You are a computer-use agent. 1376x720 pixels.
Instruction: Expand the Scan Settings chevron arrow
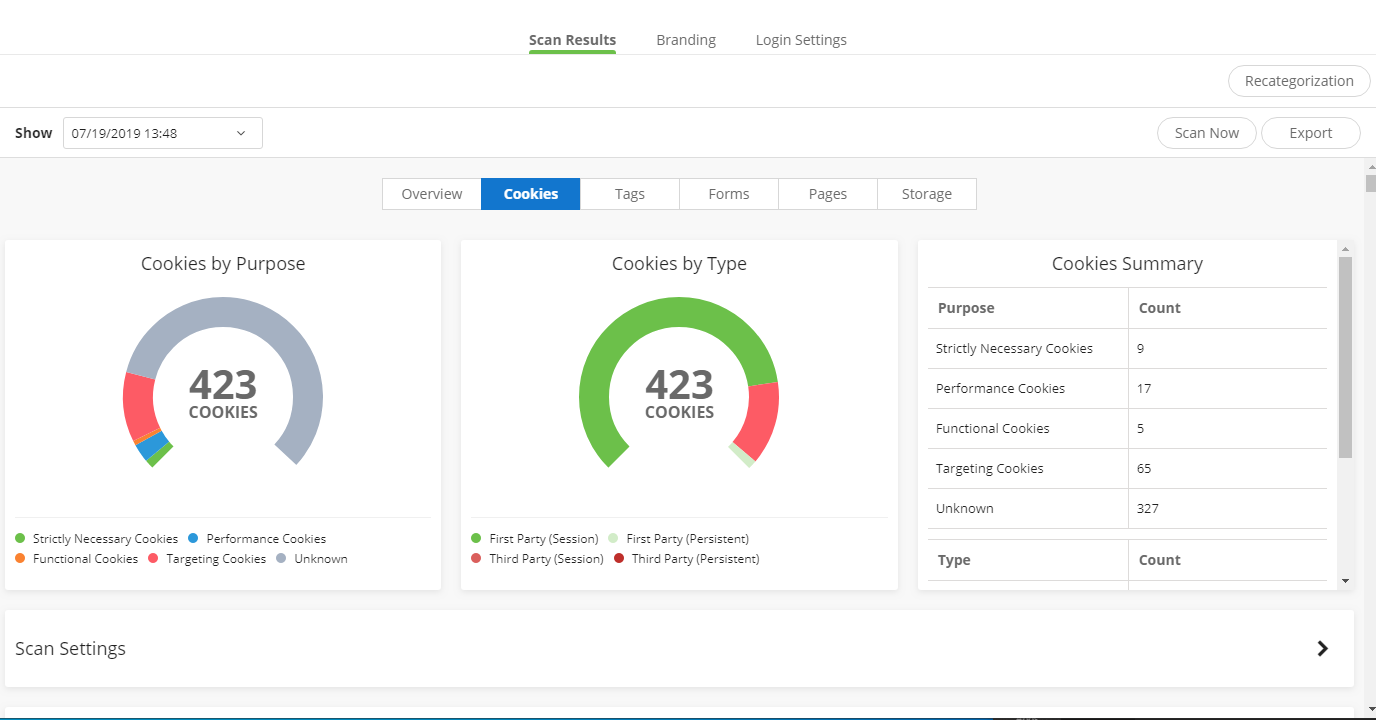[1322, 648]
